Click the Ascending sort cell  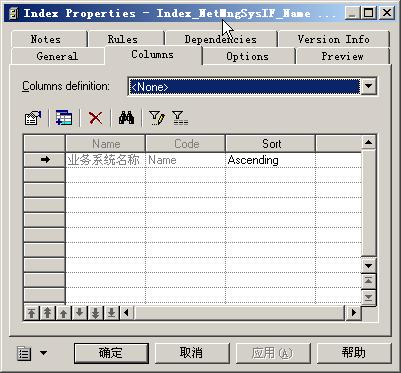[270, 160]
